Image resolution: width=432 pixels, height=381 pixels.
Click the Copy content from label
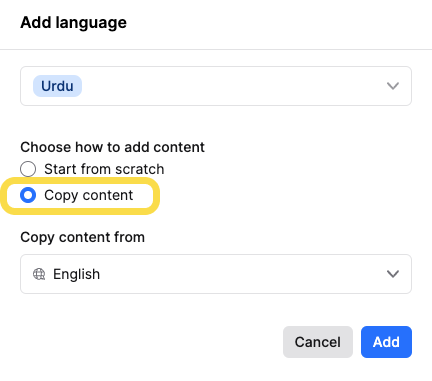[82, 237]
